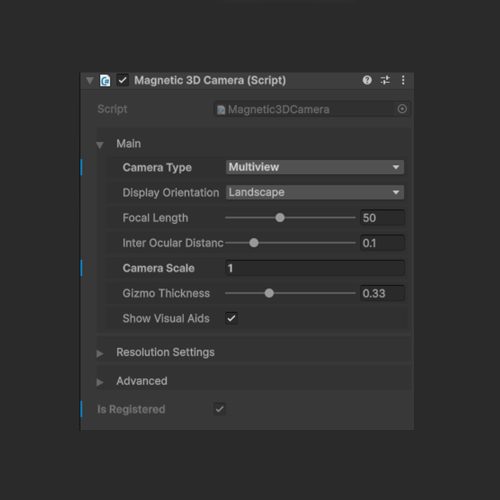Open the Camera Type Multiview dropdown
The height and width of the screenshot is (500, 500).
click(x=315, y=167)
